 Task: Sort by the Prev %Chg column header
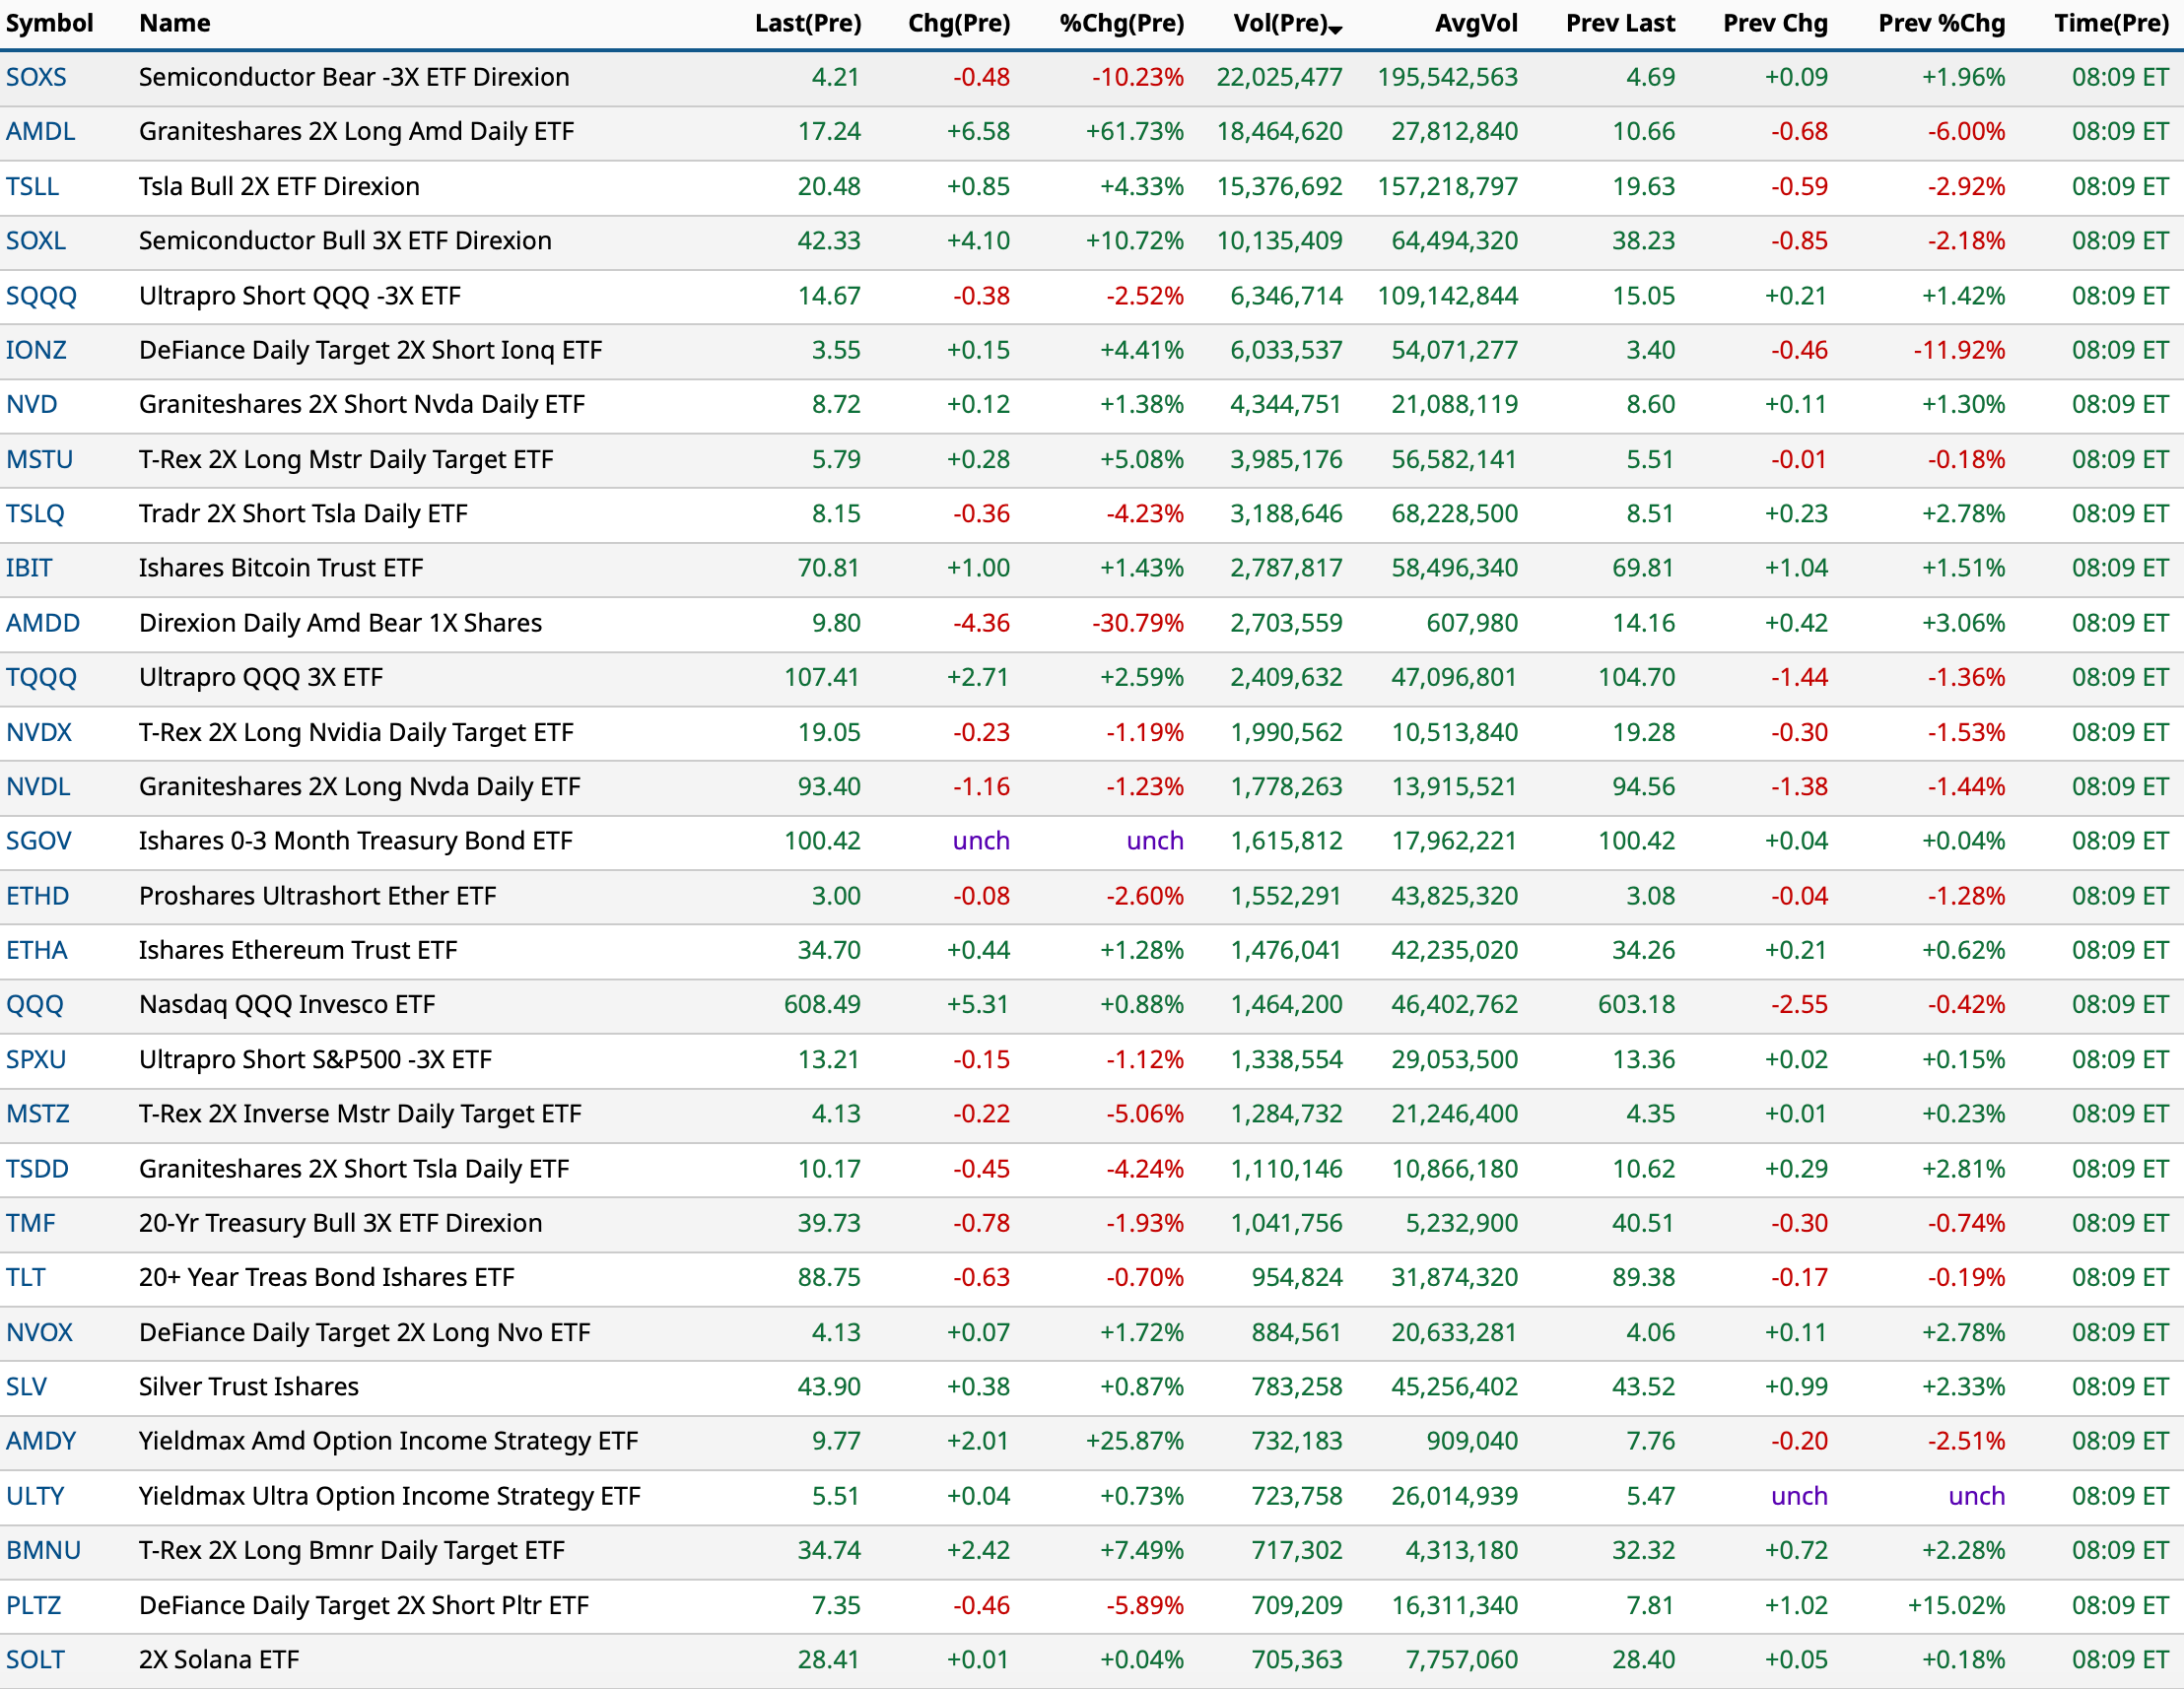click(1940, 23)
